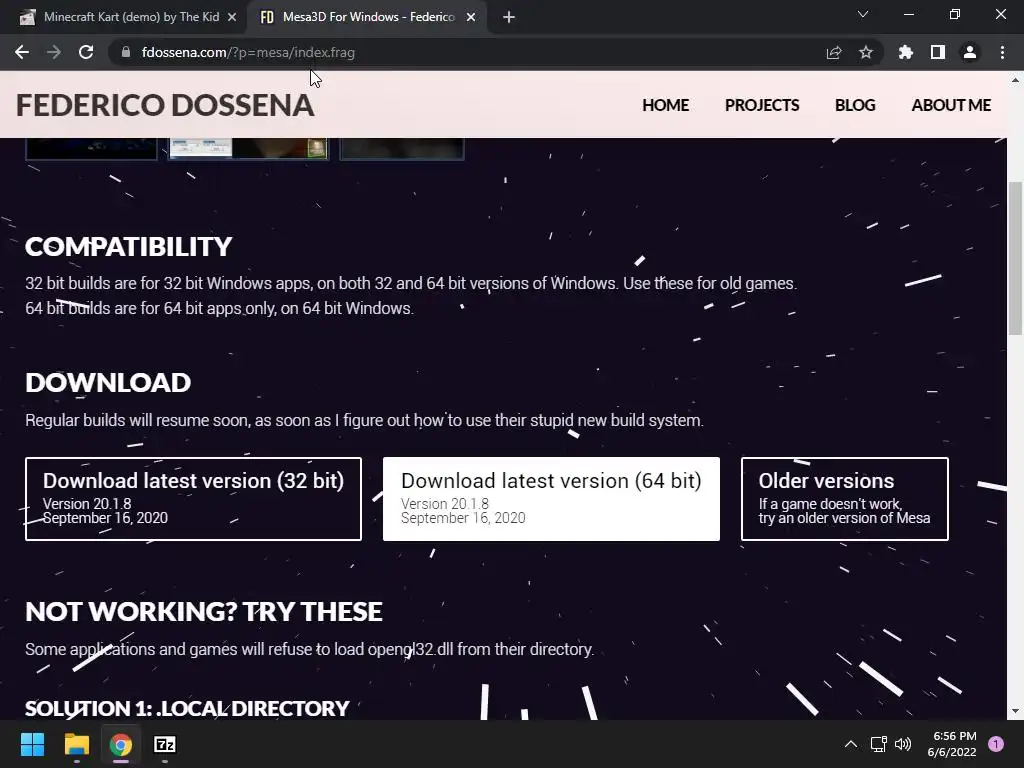Click the '32 bit builds are for' sentence
1024x768 pixels.
tap(411, 283)
